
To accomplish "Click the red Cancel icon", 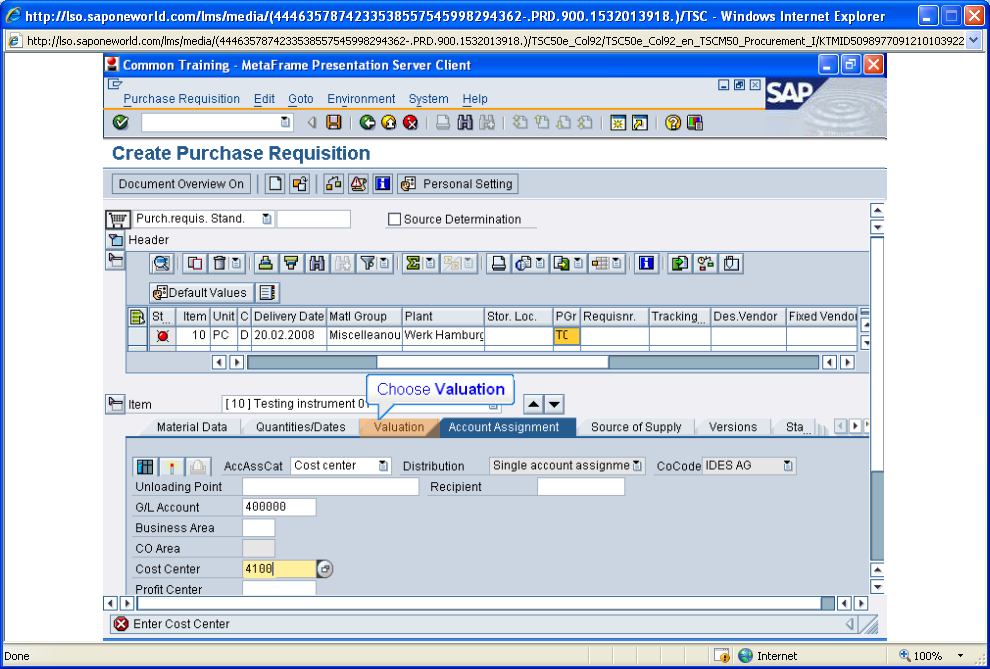I will coord(410,122).
